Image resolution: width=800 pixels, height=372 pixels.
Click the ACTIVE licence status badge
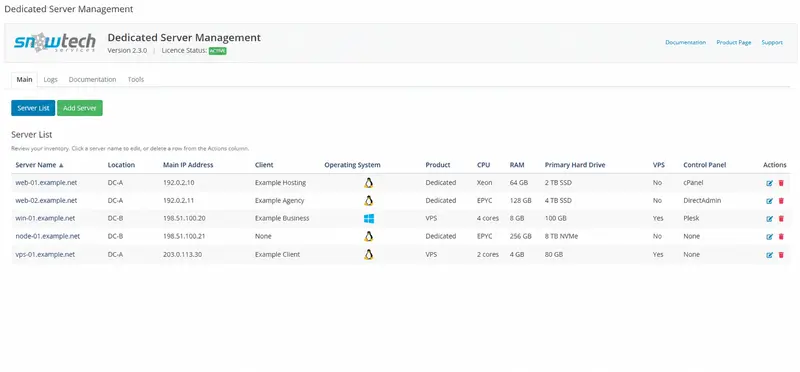click(x=217, y=51)
